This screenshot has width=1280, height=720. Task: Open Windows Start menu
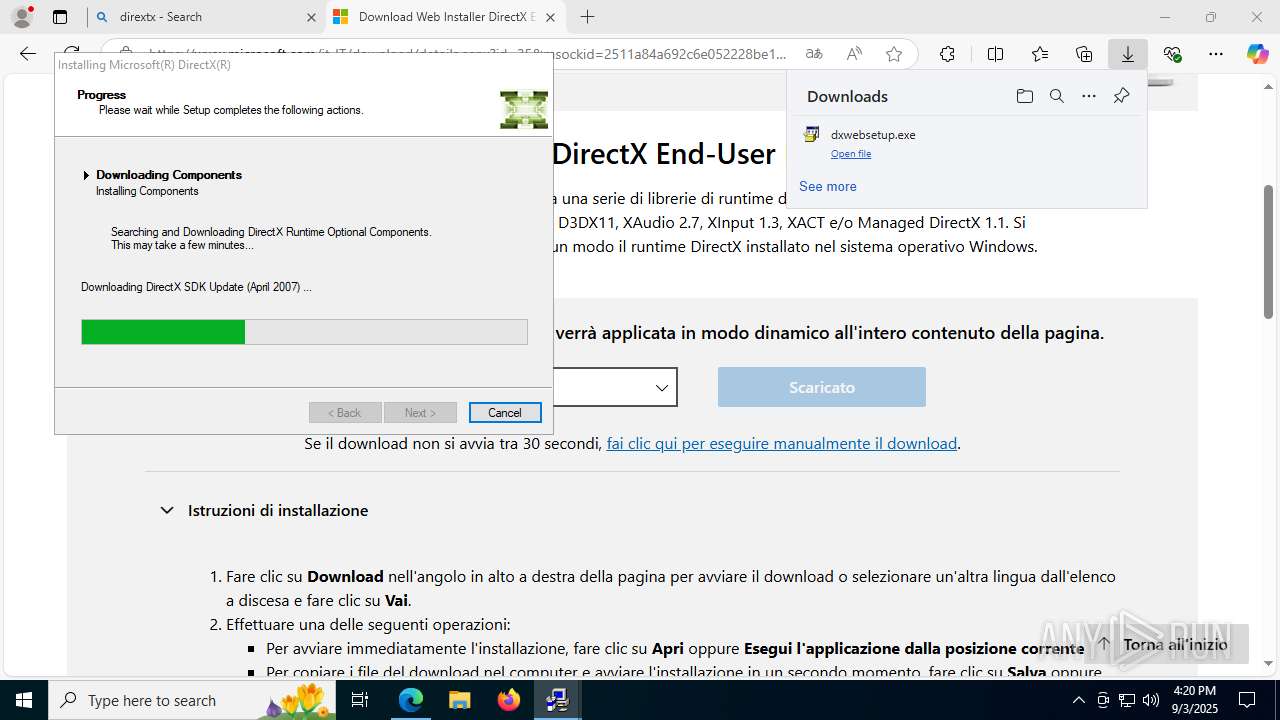[24, 700]
